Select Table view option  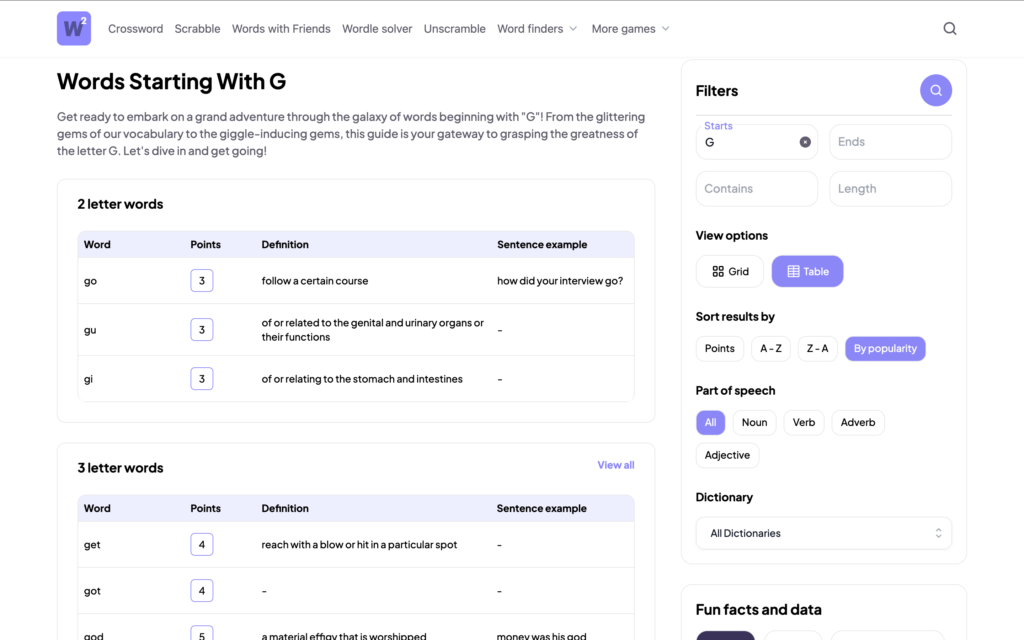pyautogui.click(x=807, y=271)
